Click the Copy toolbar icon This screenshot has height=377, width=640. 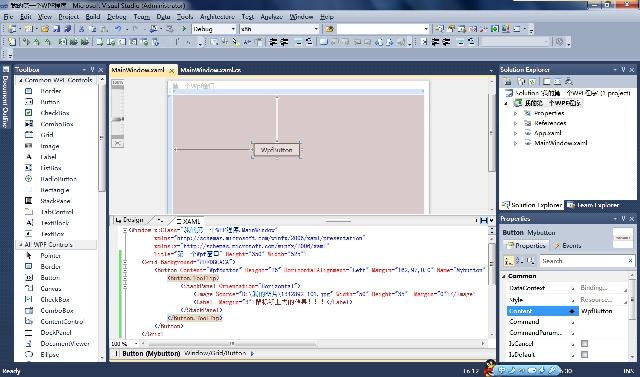(x=93, y=29)
